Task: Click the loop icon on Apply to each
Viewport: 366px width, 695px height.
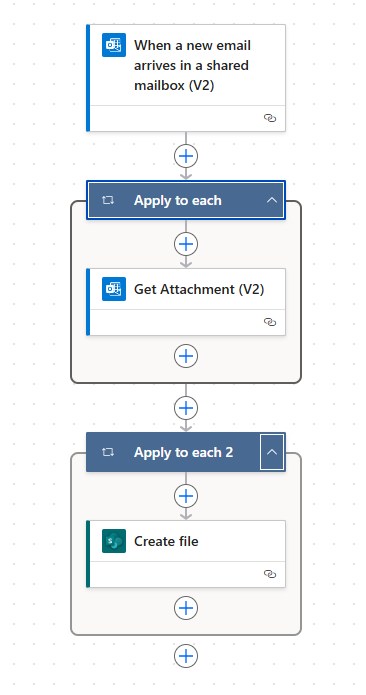Action: pyautogui.click(x=108, y=200)
